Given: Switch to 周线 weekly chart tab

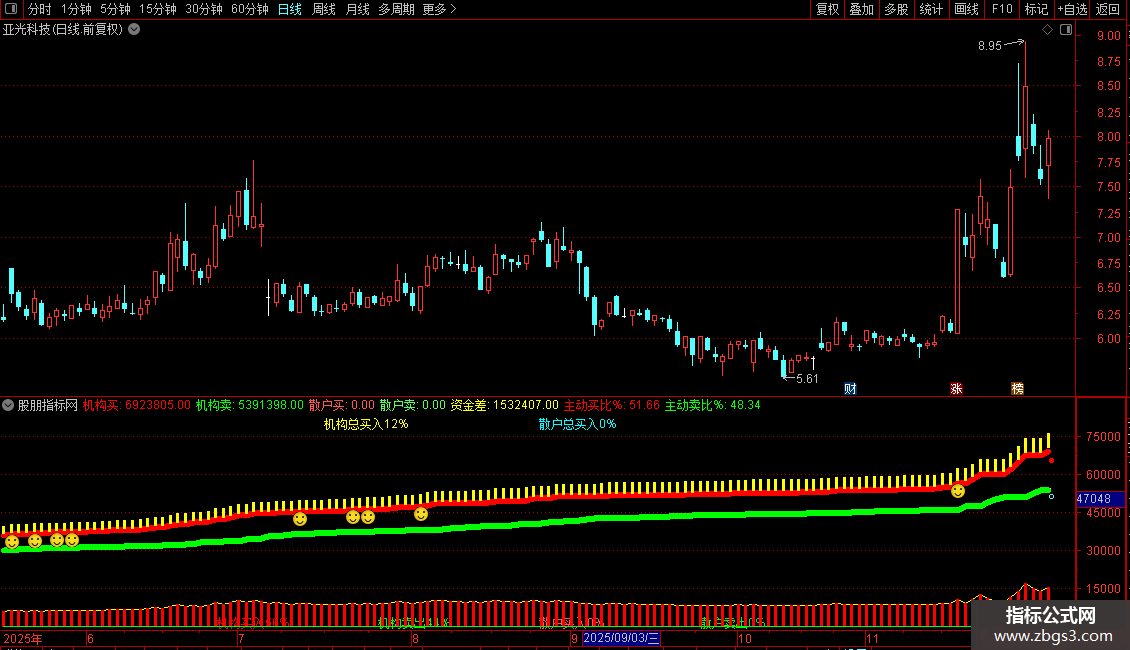Looking at the screenshot, I should [x=324, y=9].
